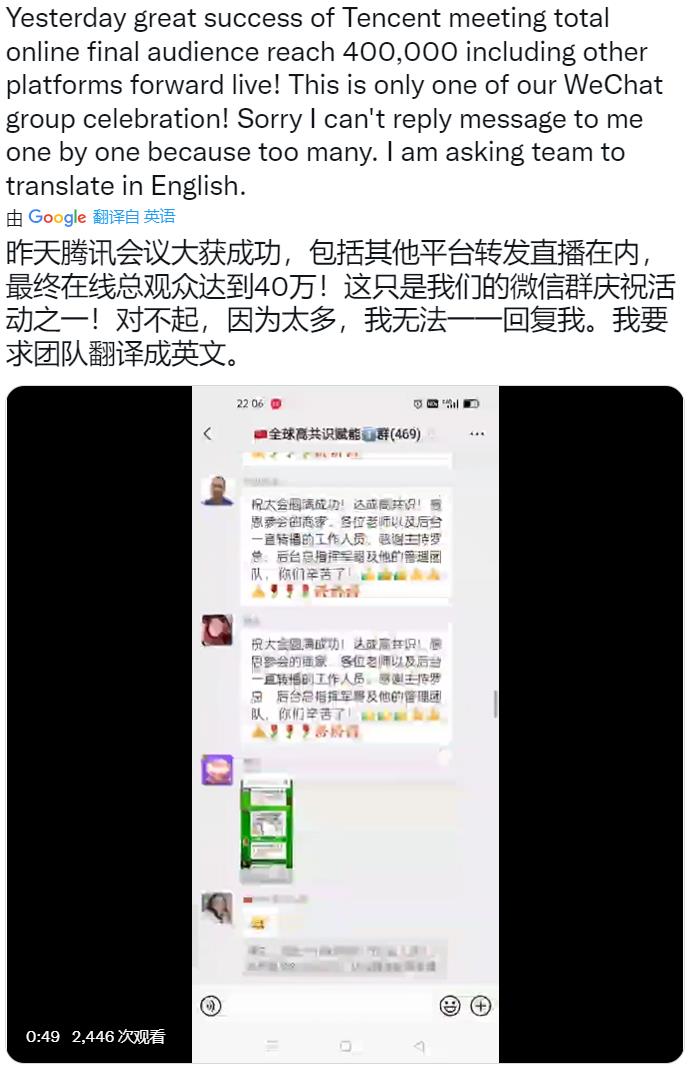Tap the voice input icon in chat bar
693x1073 pixels.
pos(211,1005)
